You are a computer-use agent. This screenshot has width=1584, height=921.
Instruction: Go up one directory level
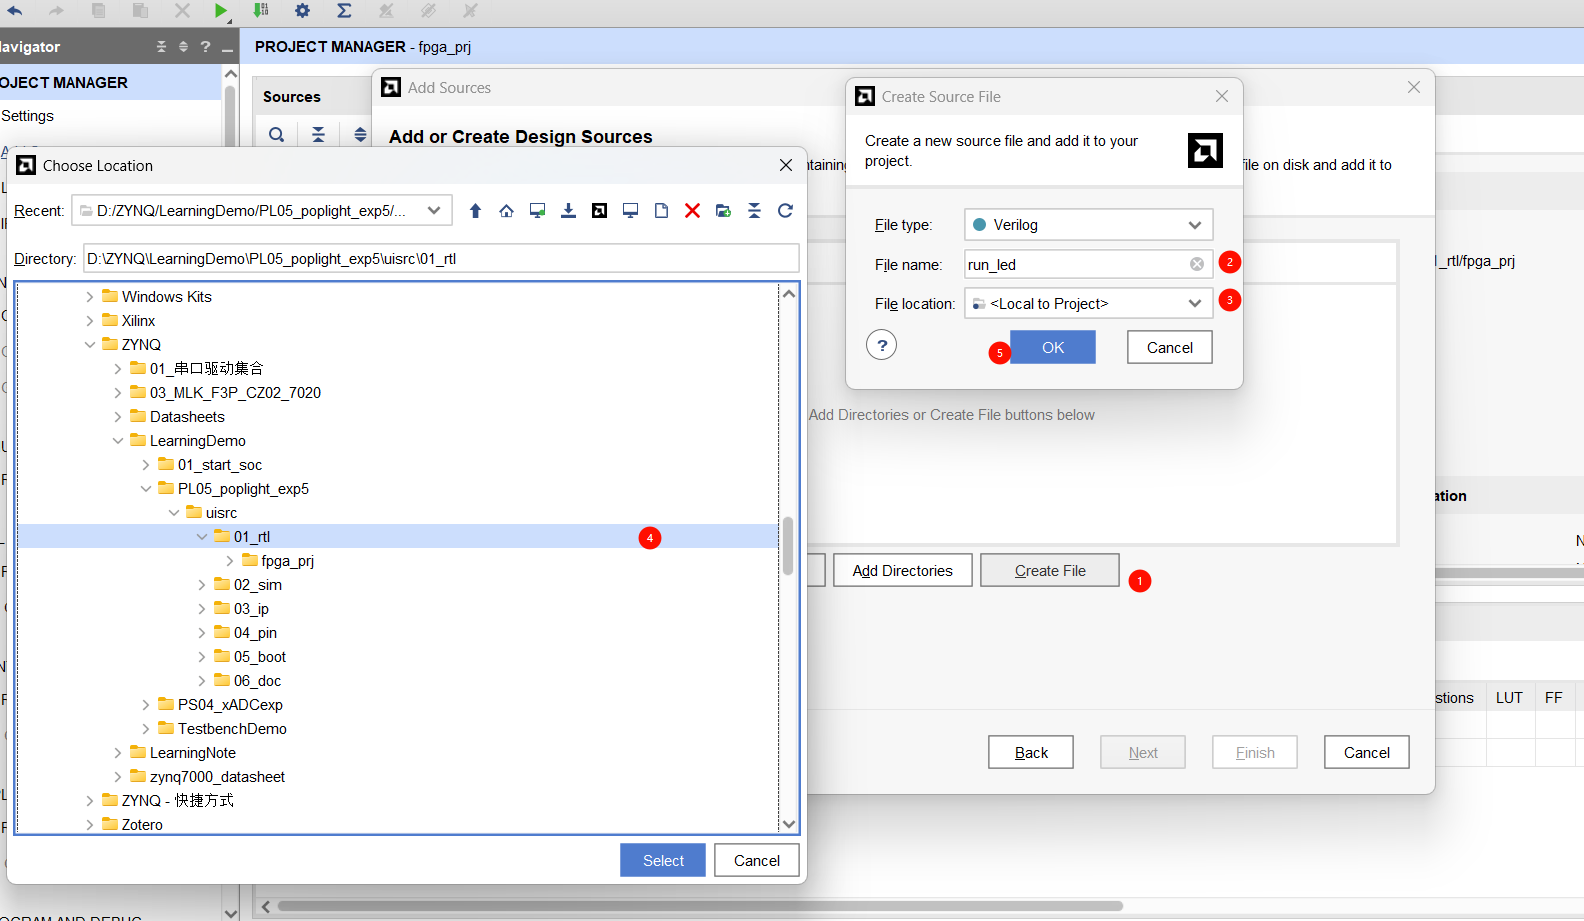475,211
